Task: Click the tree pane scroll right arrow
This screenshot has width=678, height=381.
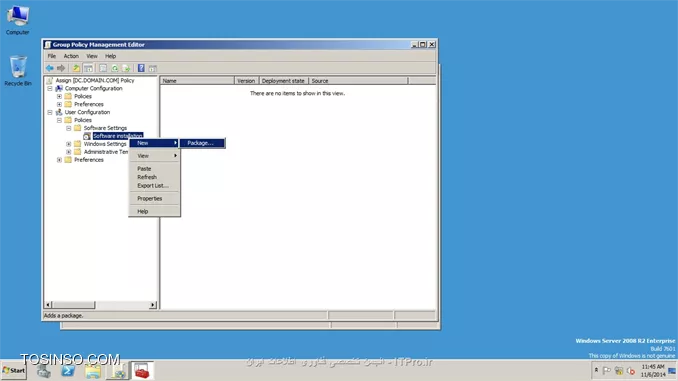Action: tap(152, 305)
